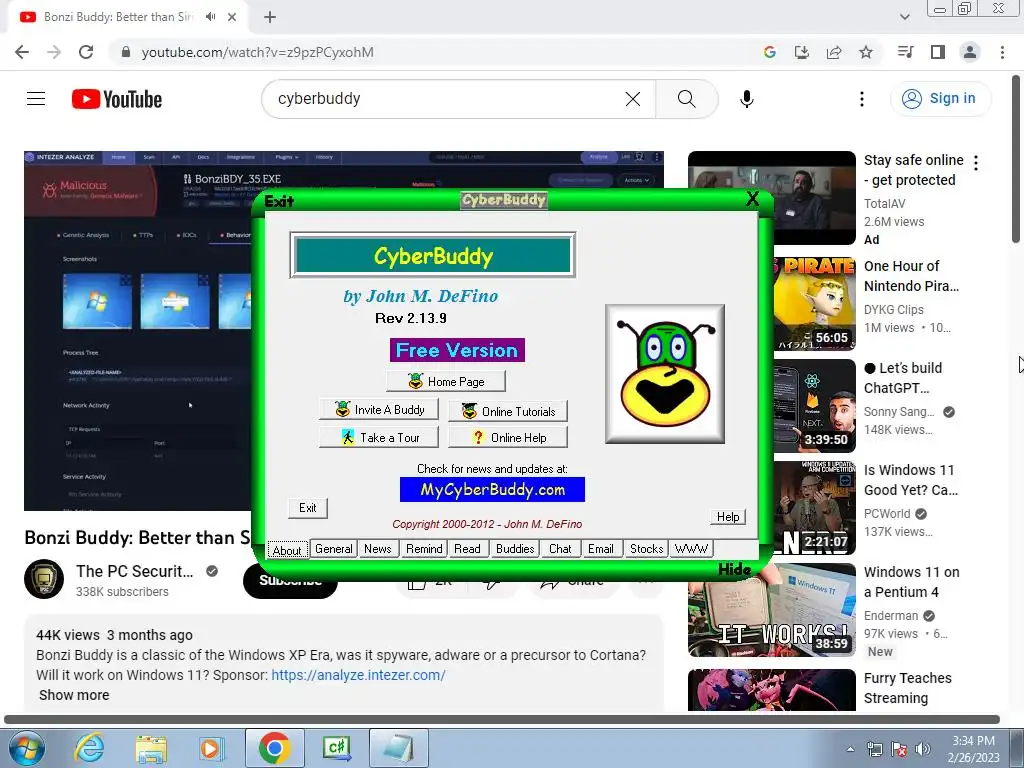Open options for Stay safe online ad
The height and width of the screenshot is (768, 1024).
(976, 163)
